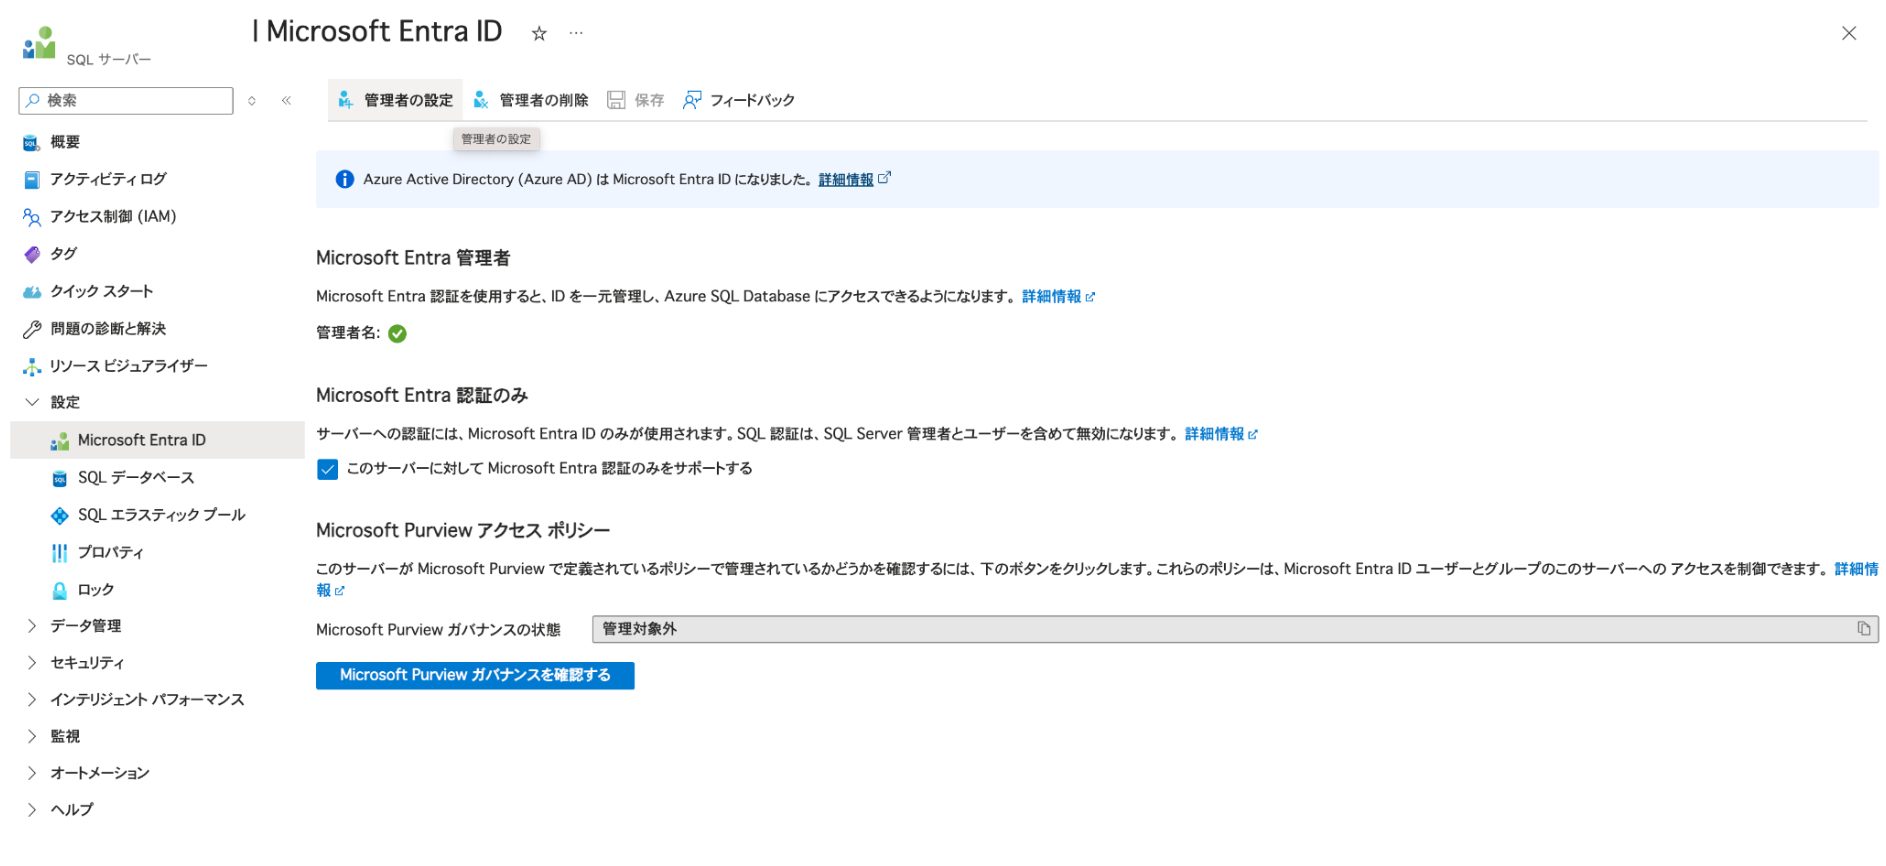
Task: Click the Microsoft Entra 管理者 heading text
Action: [413, 258]
